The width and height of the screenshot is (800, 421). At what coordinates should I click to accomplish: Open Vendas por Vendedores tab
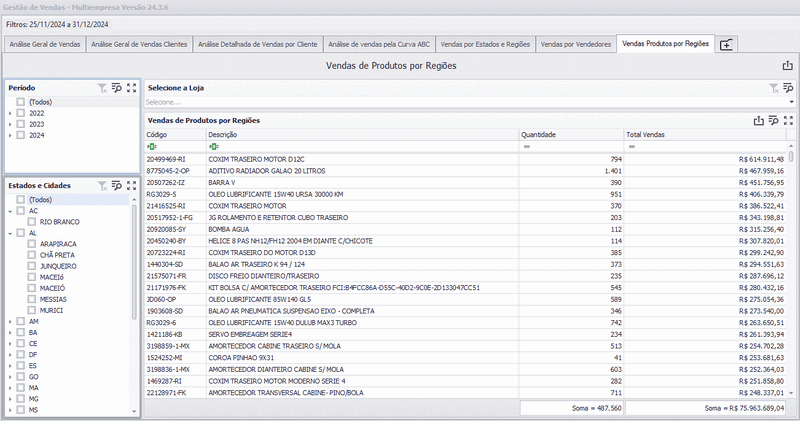(x=576, y=44)
